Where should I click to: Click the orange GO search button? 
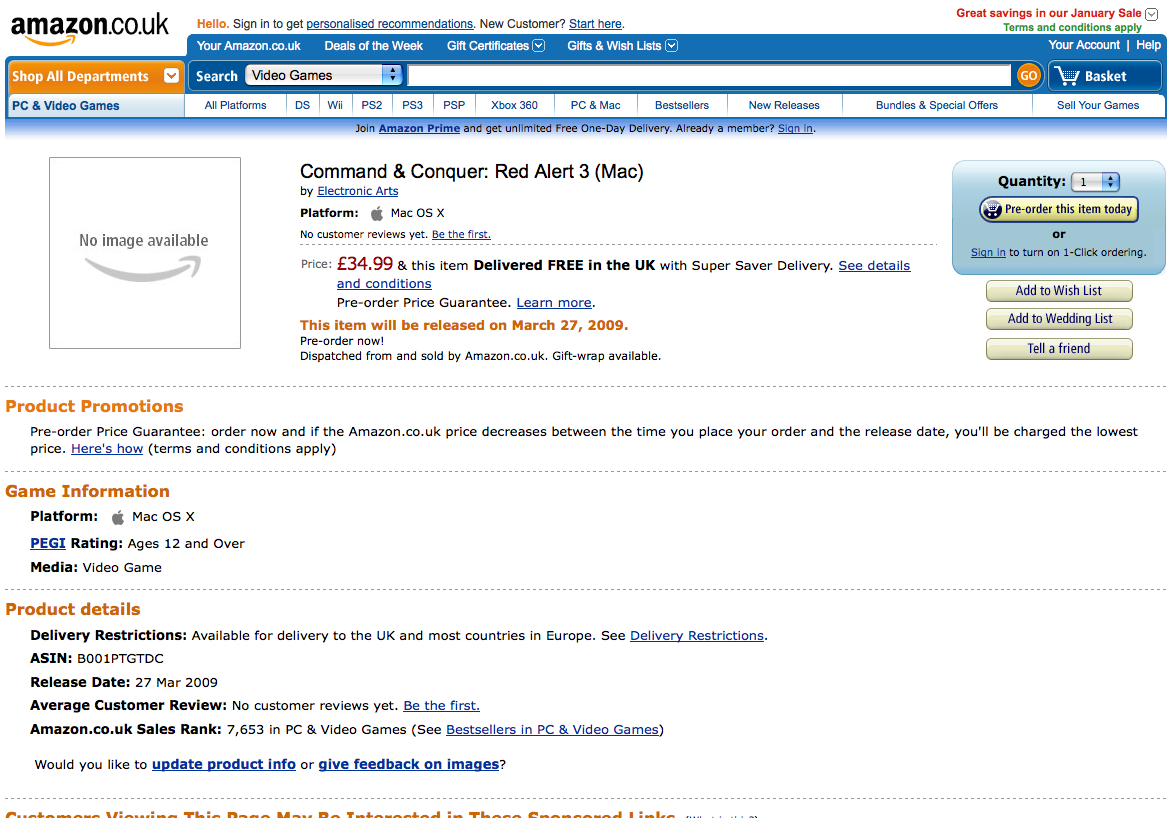click(x=1029, y=75)
